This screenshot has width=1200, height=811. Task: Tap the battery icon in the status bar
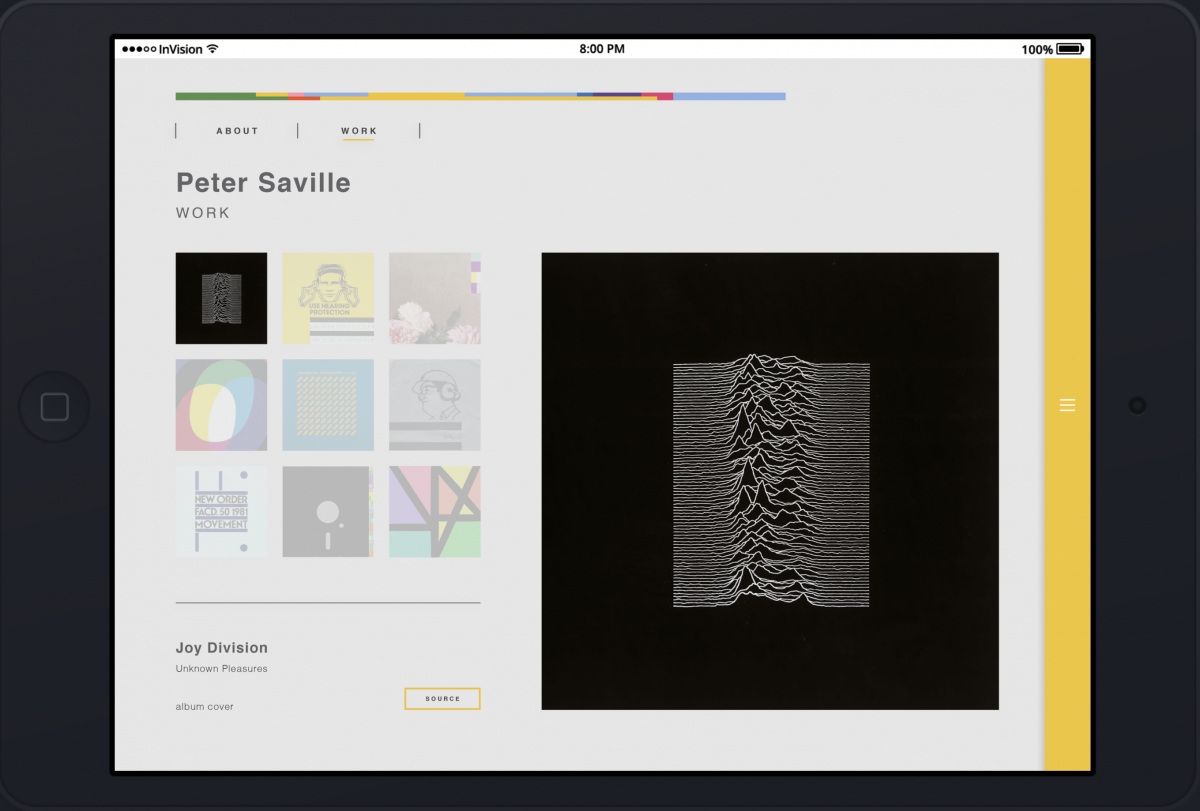pyautogui.click(x=1070, y=49)
